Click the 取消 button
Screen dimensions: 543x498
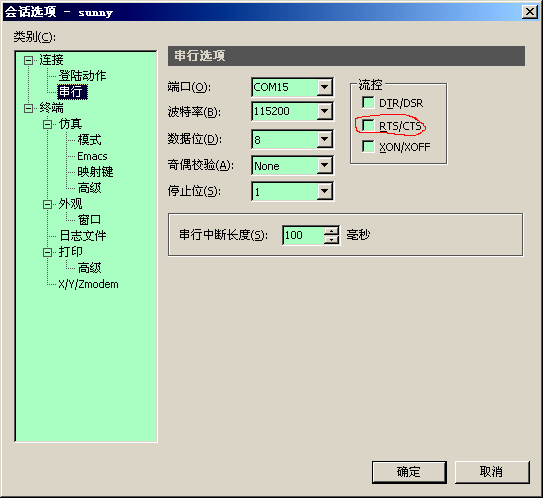492,472
